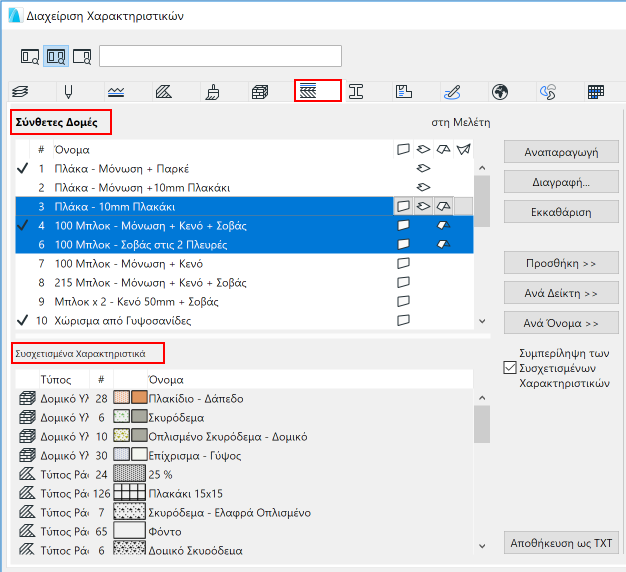Click fill type icon of Πλακάκι 15x15

pos(27,493)
